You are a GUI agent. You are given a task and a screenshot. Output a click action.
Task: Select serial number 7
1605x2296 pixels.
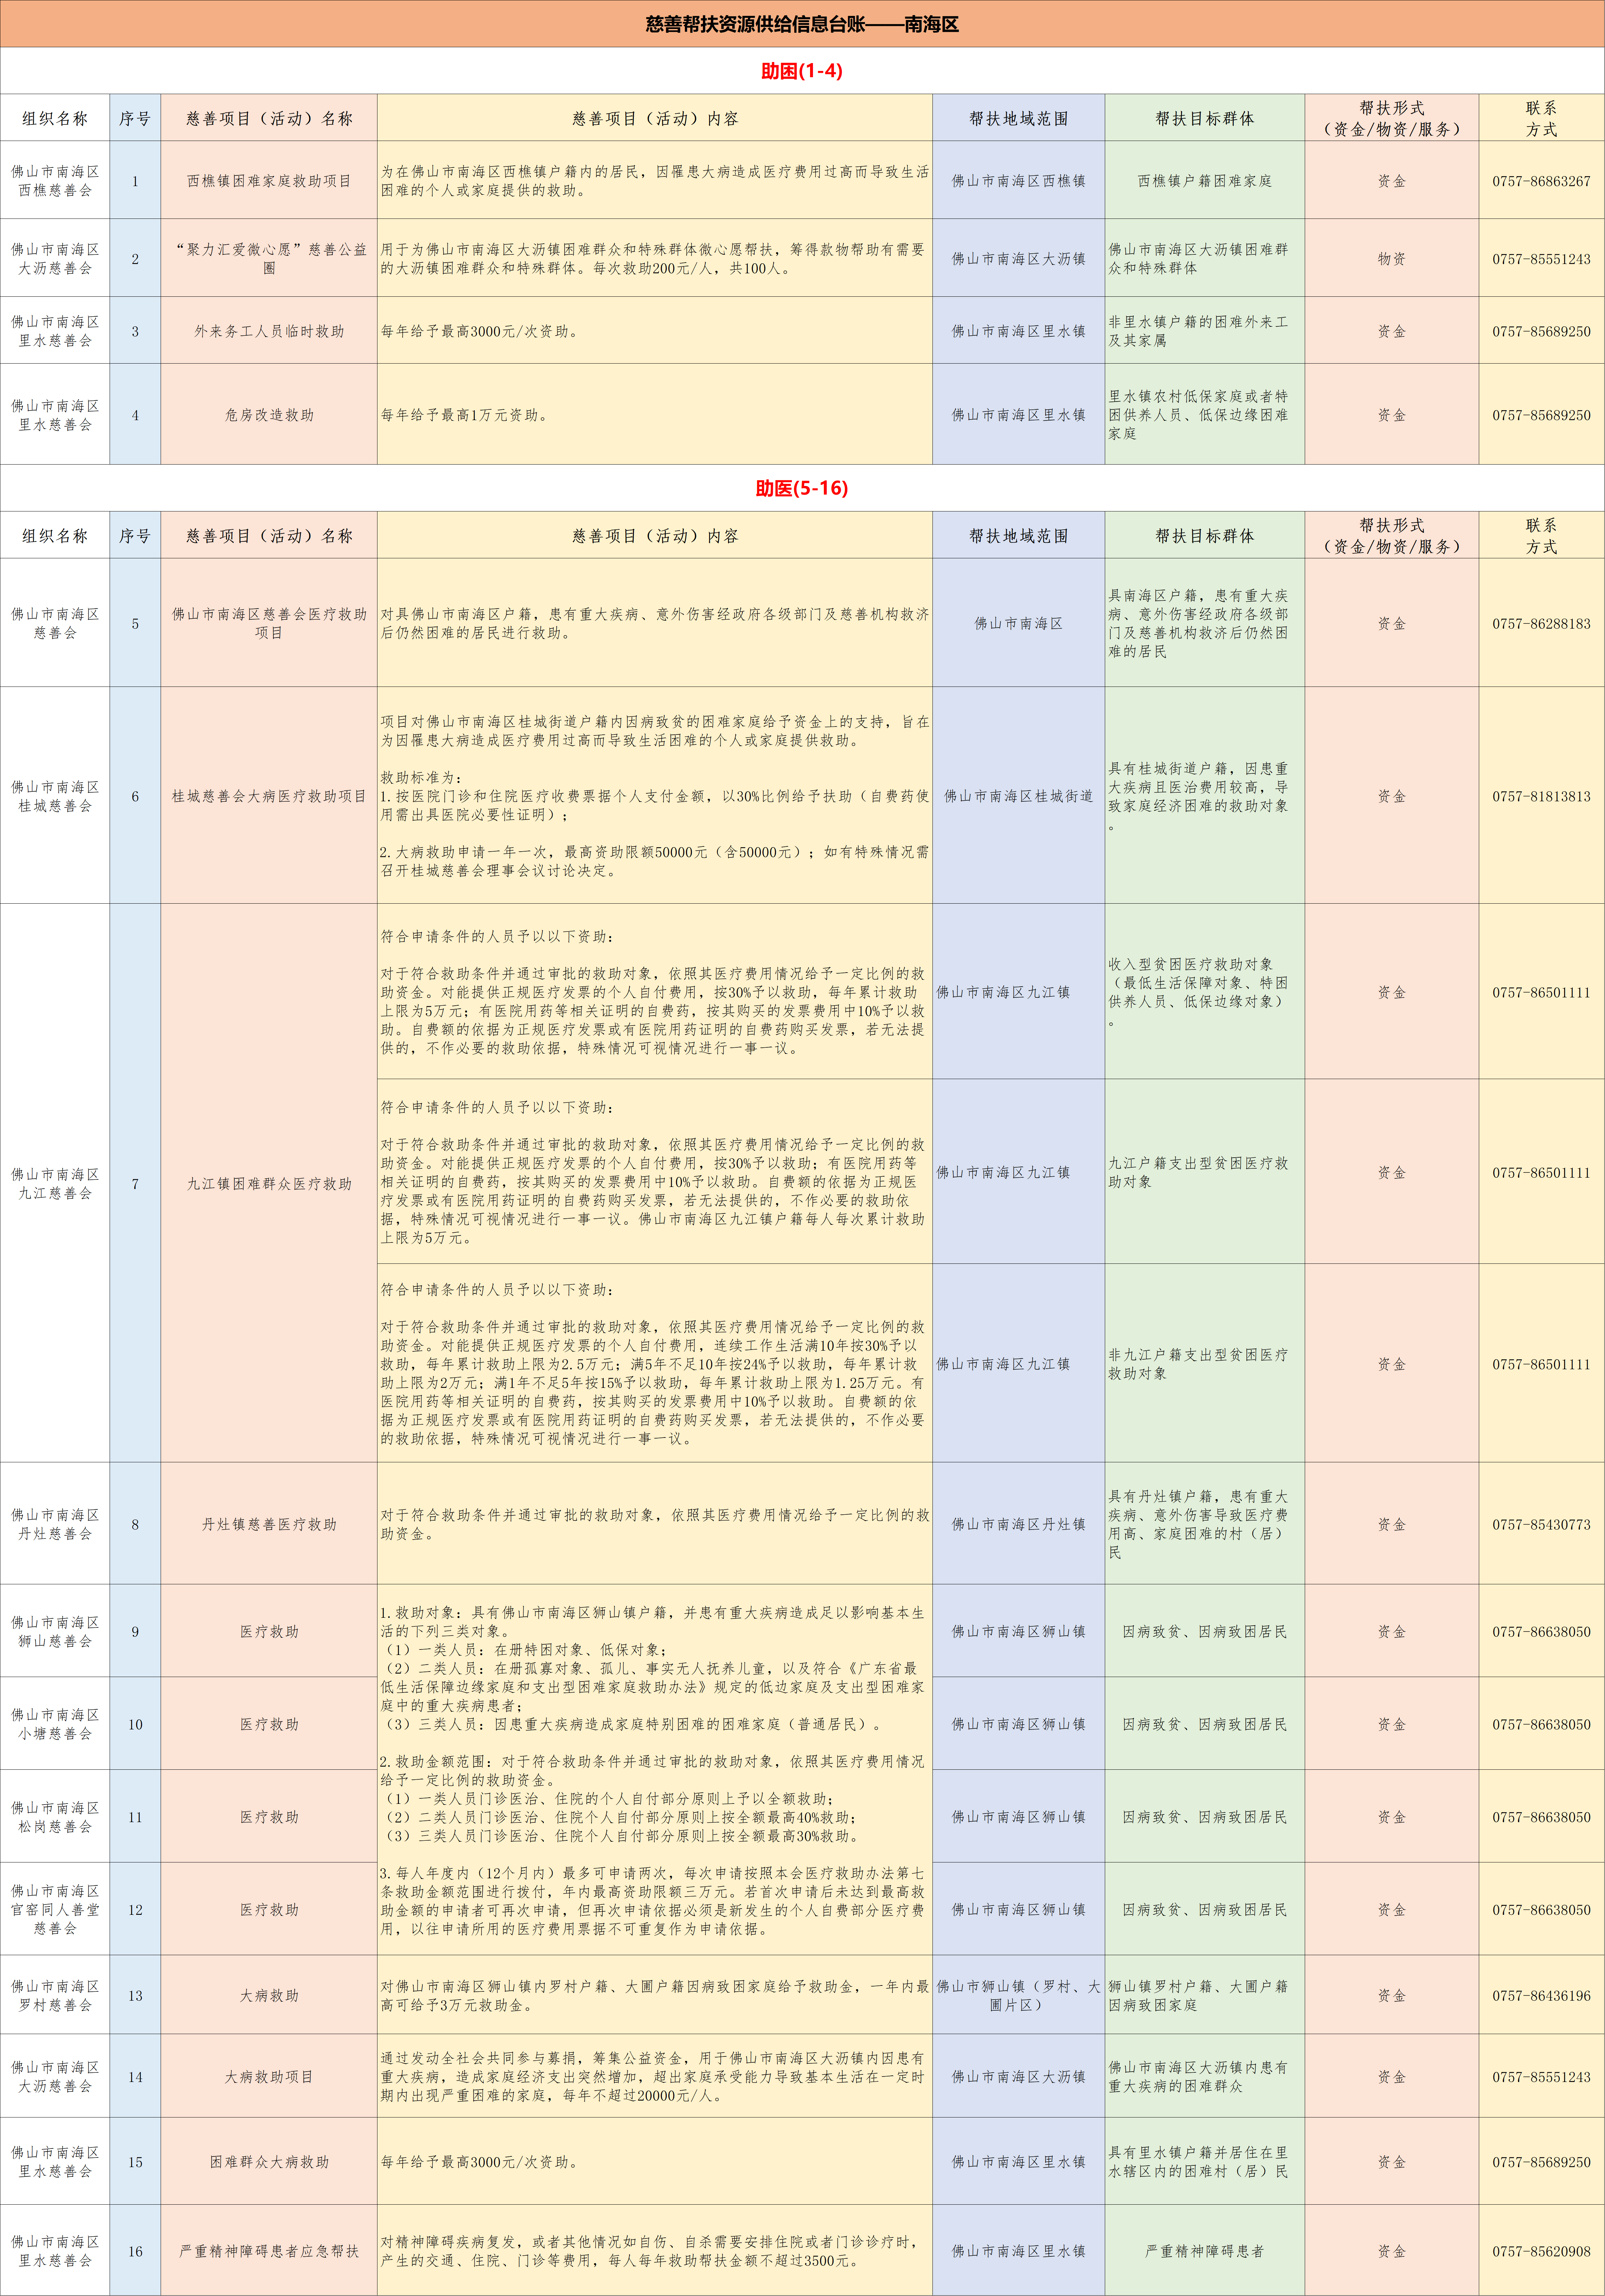[135, 1183]
